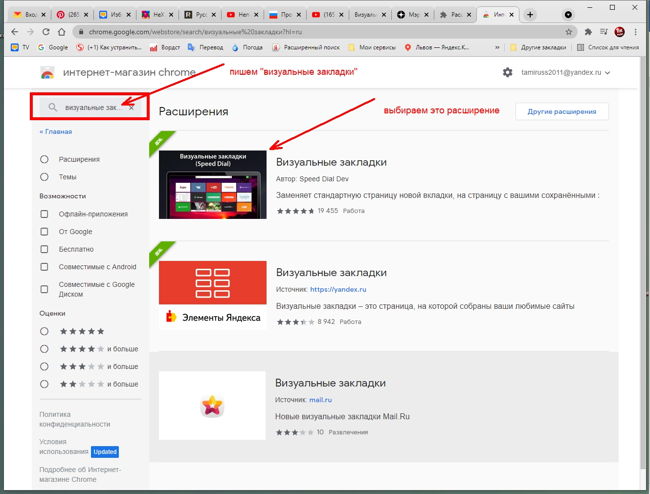The width and height of the screenshot is (650, 494).
Task: Open the reading list toolbar icon
Action: click(604, 32)
